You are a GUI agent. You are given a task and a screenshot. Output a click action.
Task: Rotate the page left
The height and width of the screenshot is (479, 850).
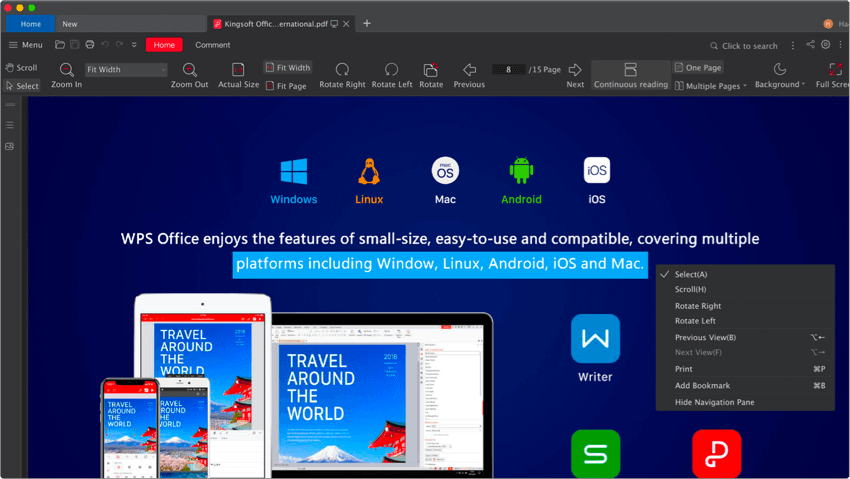coord(392,75)
